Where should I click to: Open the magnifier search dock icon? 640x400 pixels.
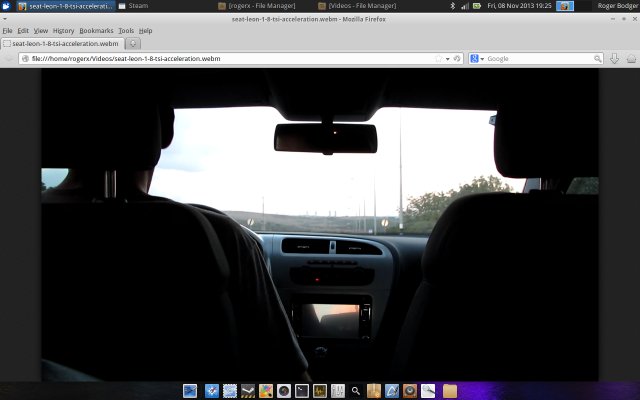click(356, 391)
